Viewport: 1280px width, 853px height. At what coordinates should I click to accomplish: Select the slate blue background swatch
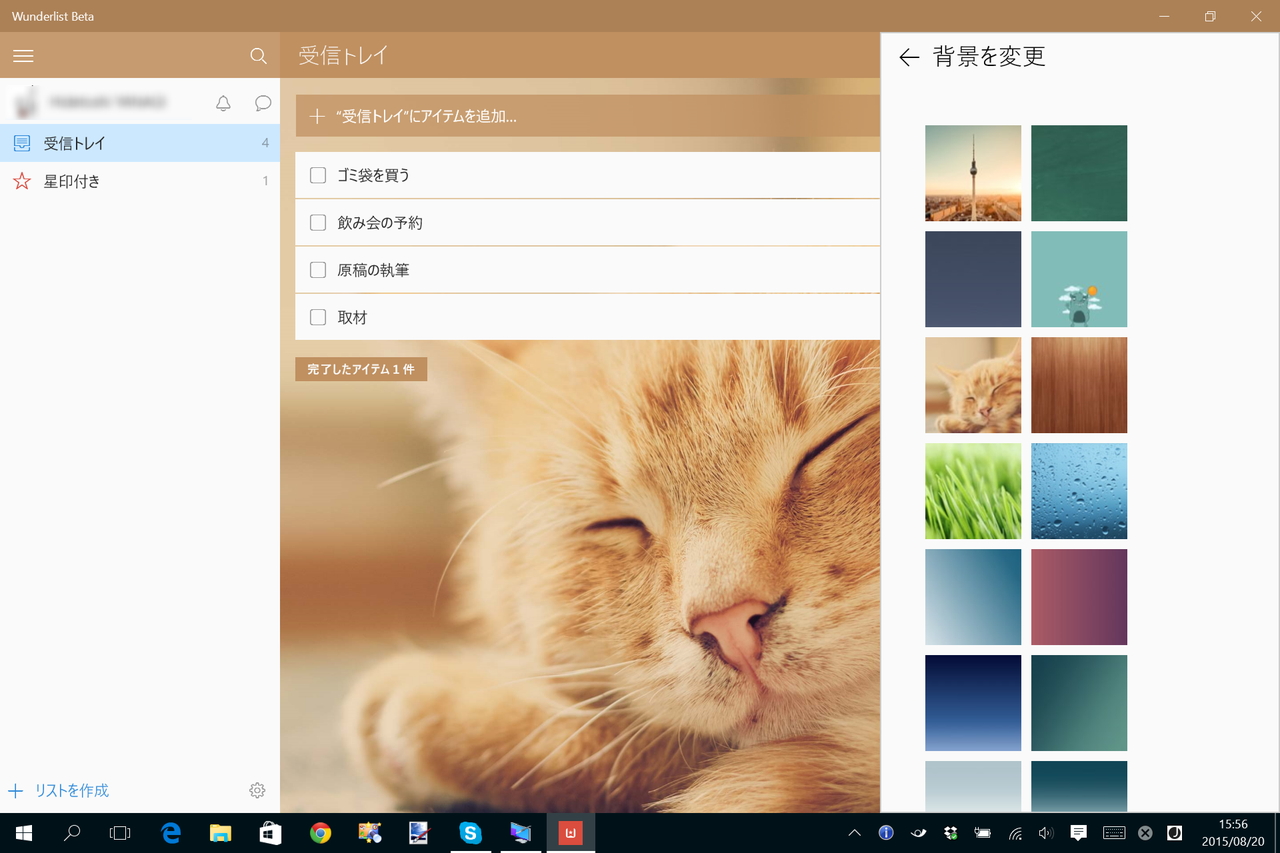(973, 279)
